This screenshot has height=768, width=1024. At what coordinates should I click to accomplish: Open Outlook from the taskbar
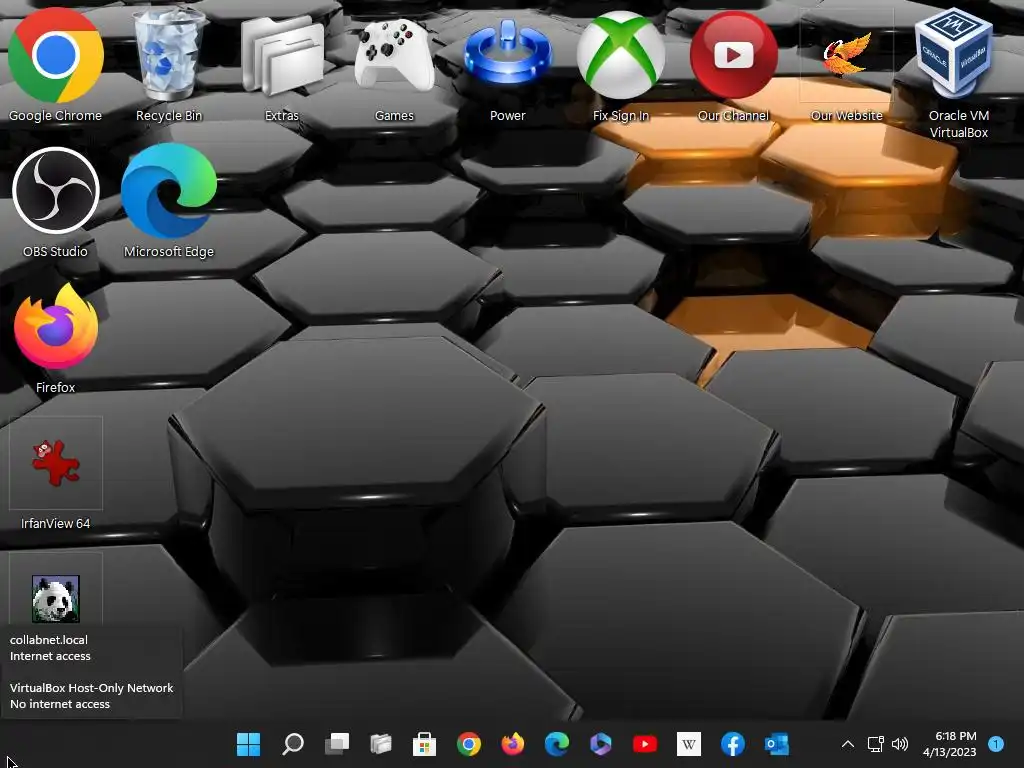[x=777, y=744]
